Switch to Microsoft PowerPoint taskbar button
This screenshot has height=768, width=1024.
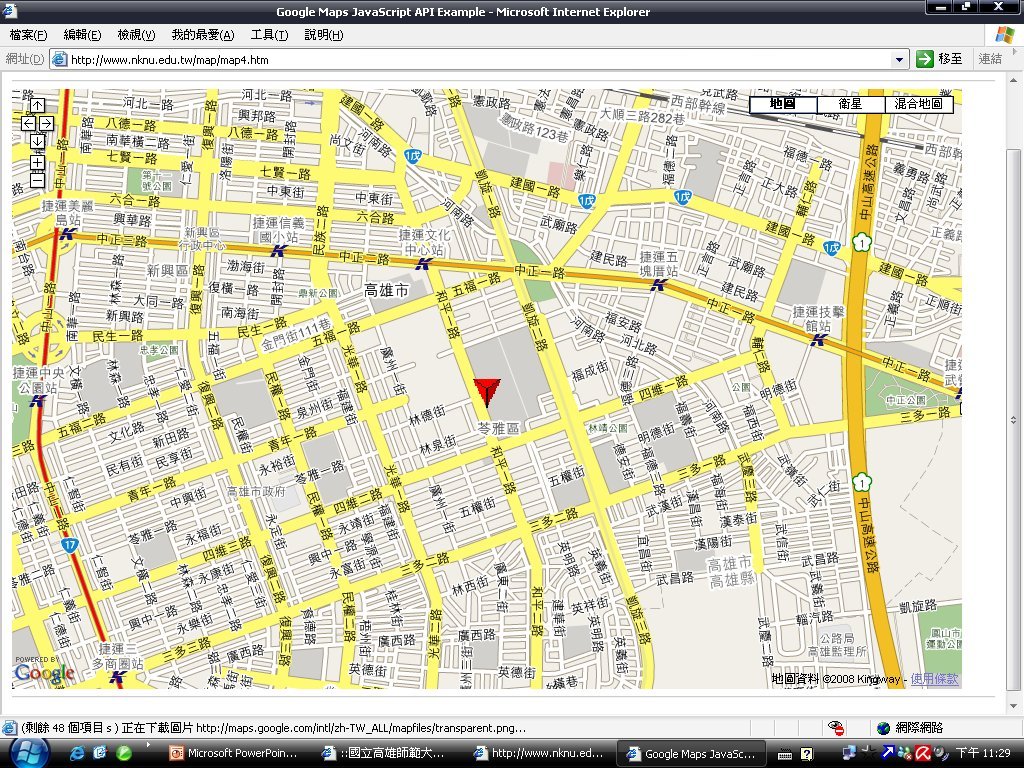[x=234, y=753]
